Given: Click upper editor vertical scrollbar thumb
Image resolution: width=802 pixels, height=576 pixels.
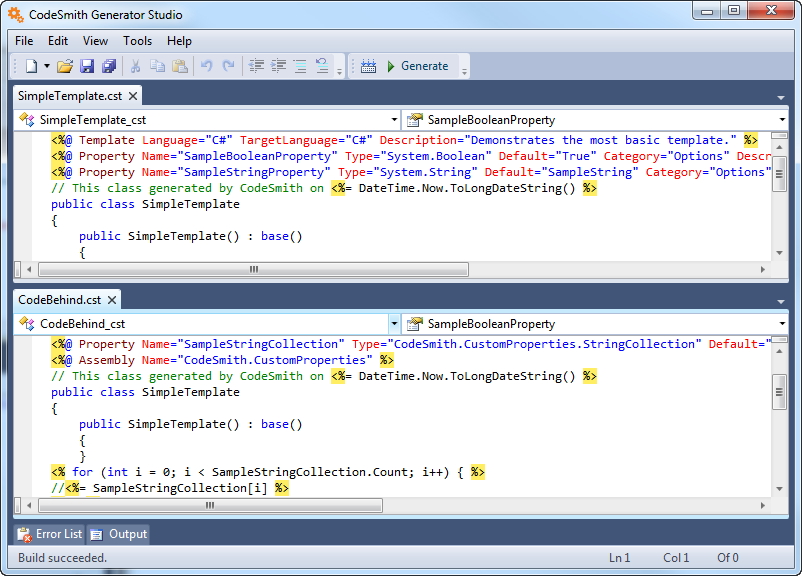Looking at the screenshot, I should (x=779, y=173).
